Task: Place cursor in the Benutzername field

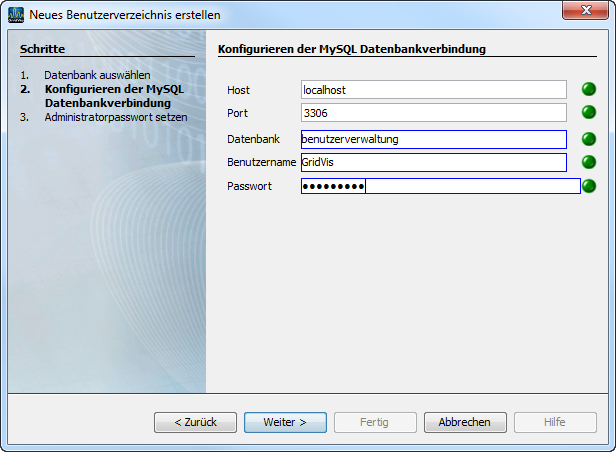Action: point(433,162)
